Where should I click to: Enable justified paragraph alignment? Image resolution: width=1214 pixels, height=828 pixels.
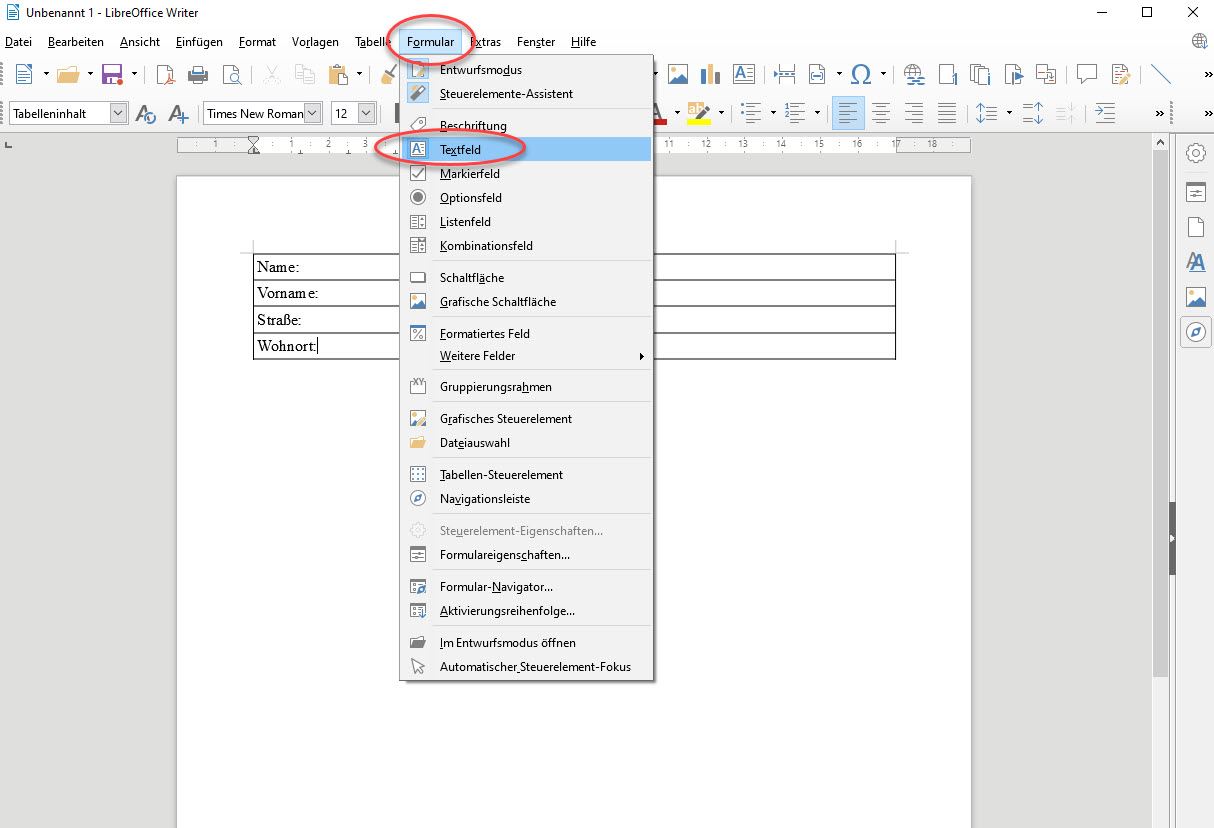(947, 113)
